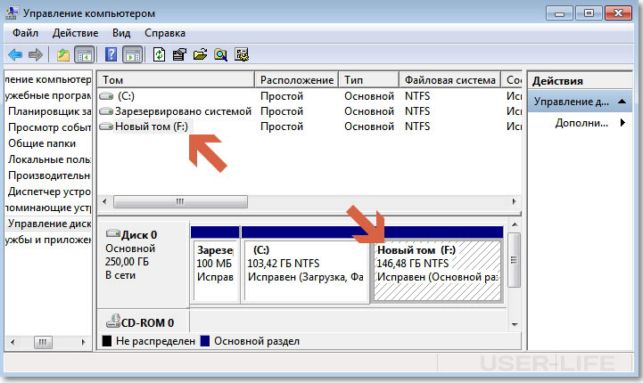Sort by the Файловая система column header
This screenshot has width=643, height=383.
pyautogui.click(x=450, y=80)
